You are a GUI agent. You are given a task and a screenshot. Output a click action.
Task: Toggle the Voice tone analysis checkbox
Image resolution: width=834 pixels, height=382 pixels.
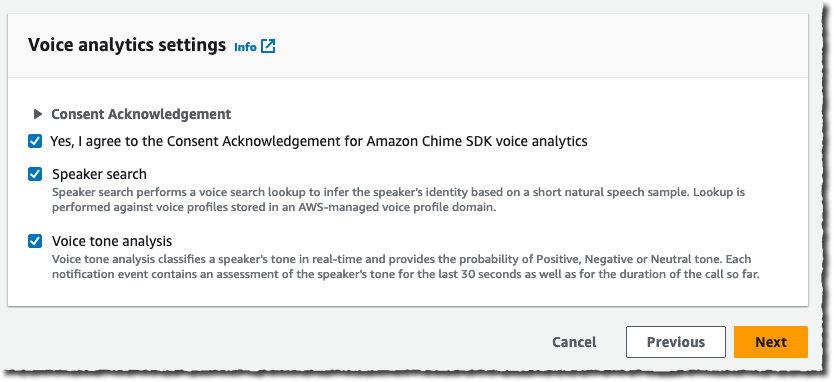click(x=35, y=242)
